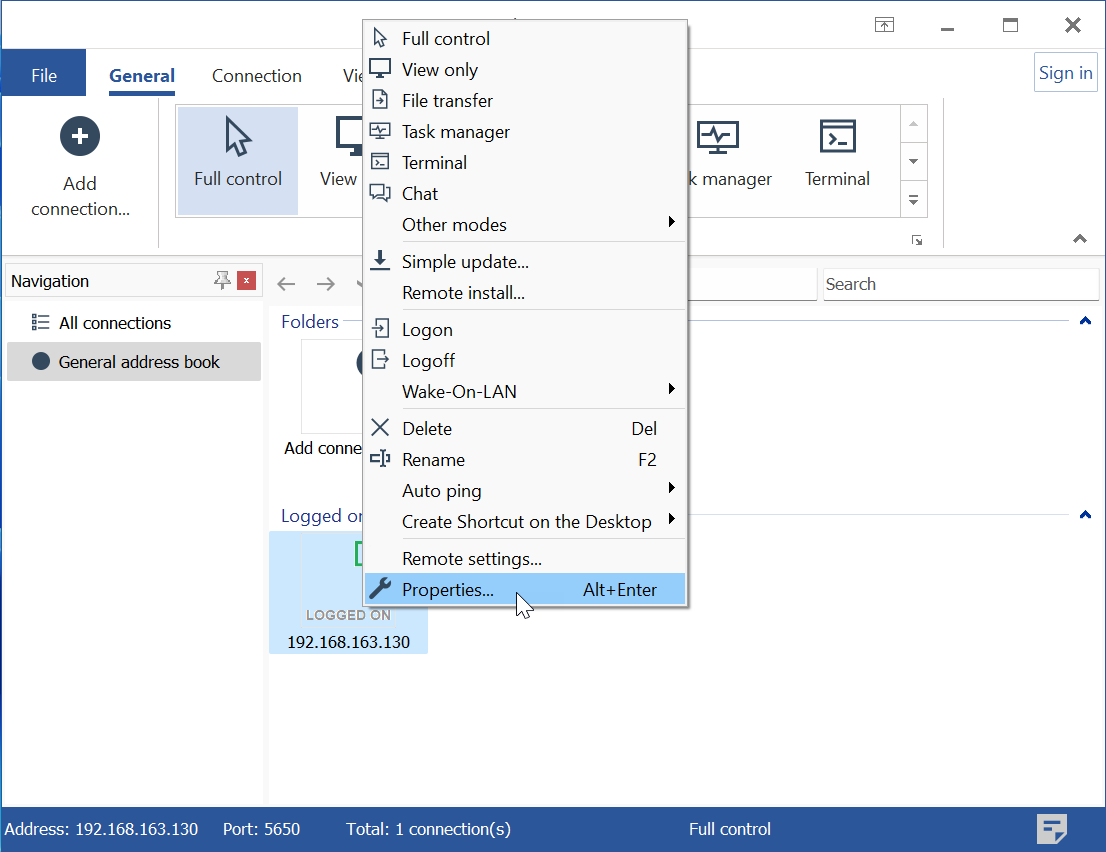The image size is (1106, 852).
Task: Click the forward navigation arrow
Action: pos(325,284)
